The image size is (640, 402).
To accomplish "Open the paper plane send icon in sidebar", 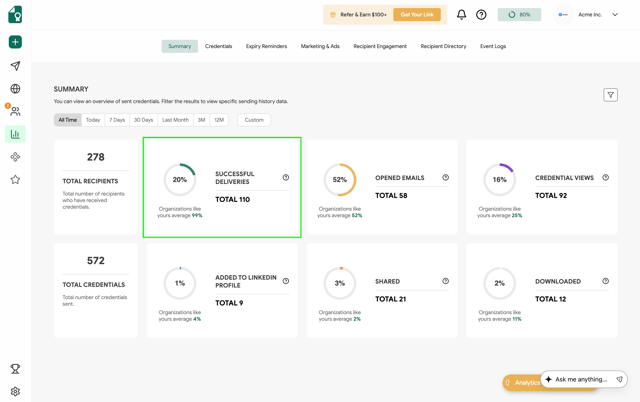I will tap(15, 66).
